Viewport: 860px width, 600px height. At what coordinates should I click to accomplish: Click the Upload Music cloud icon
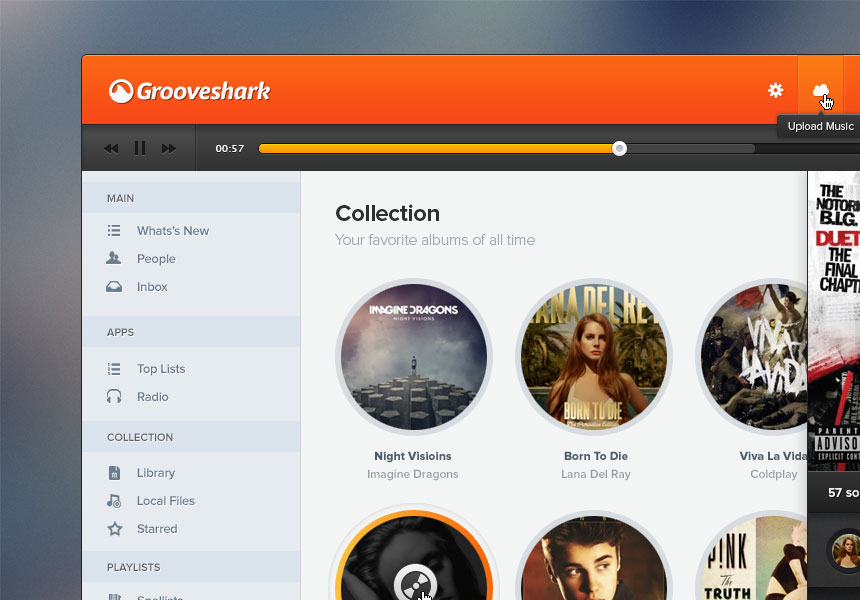coord(821,90)
